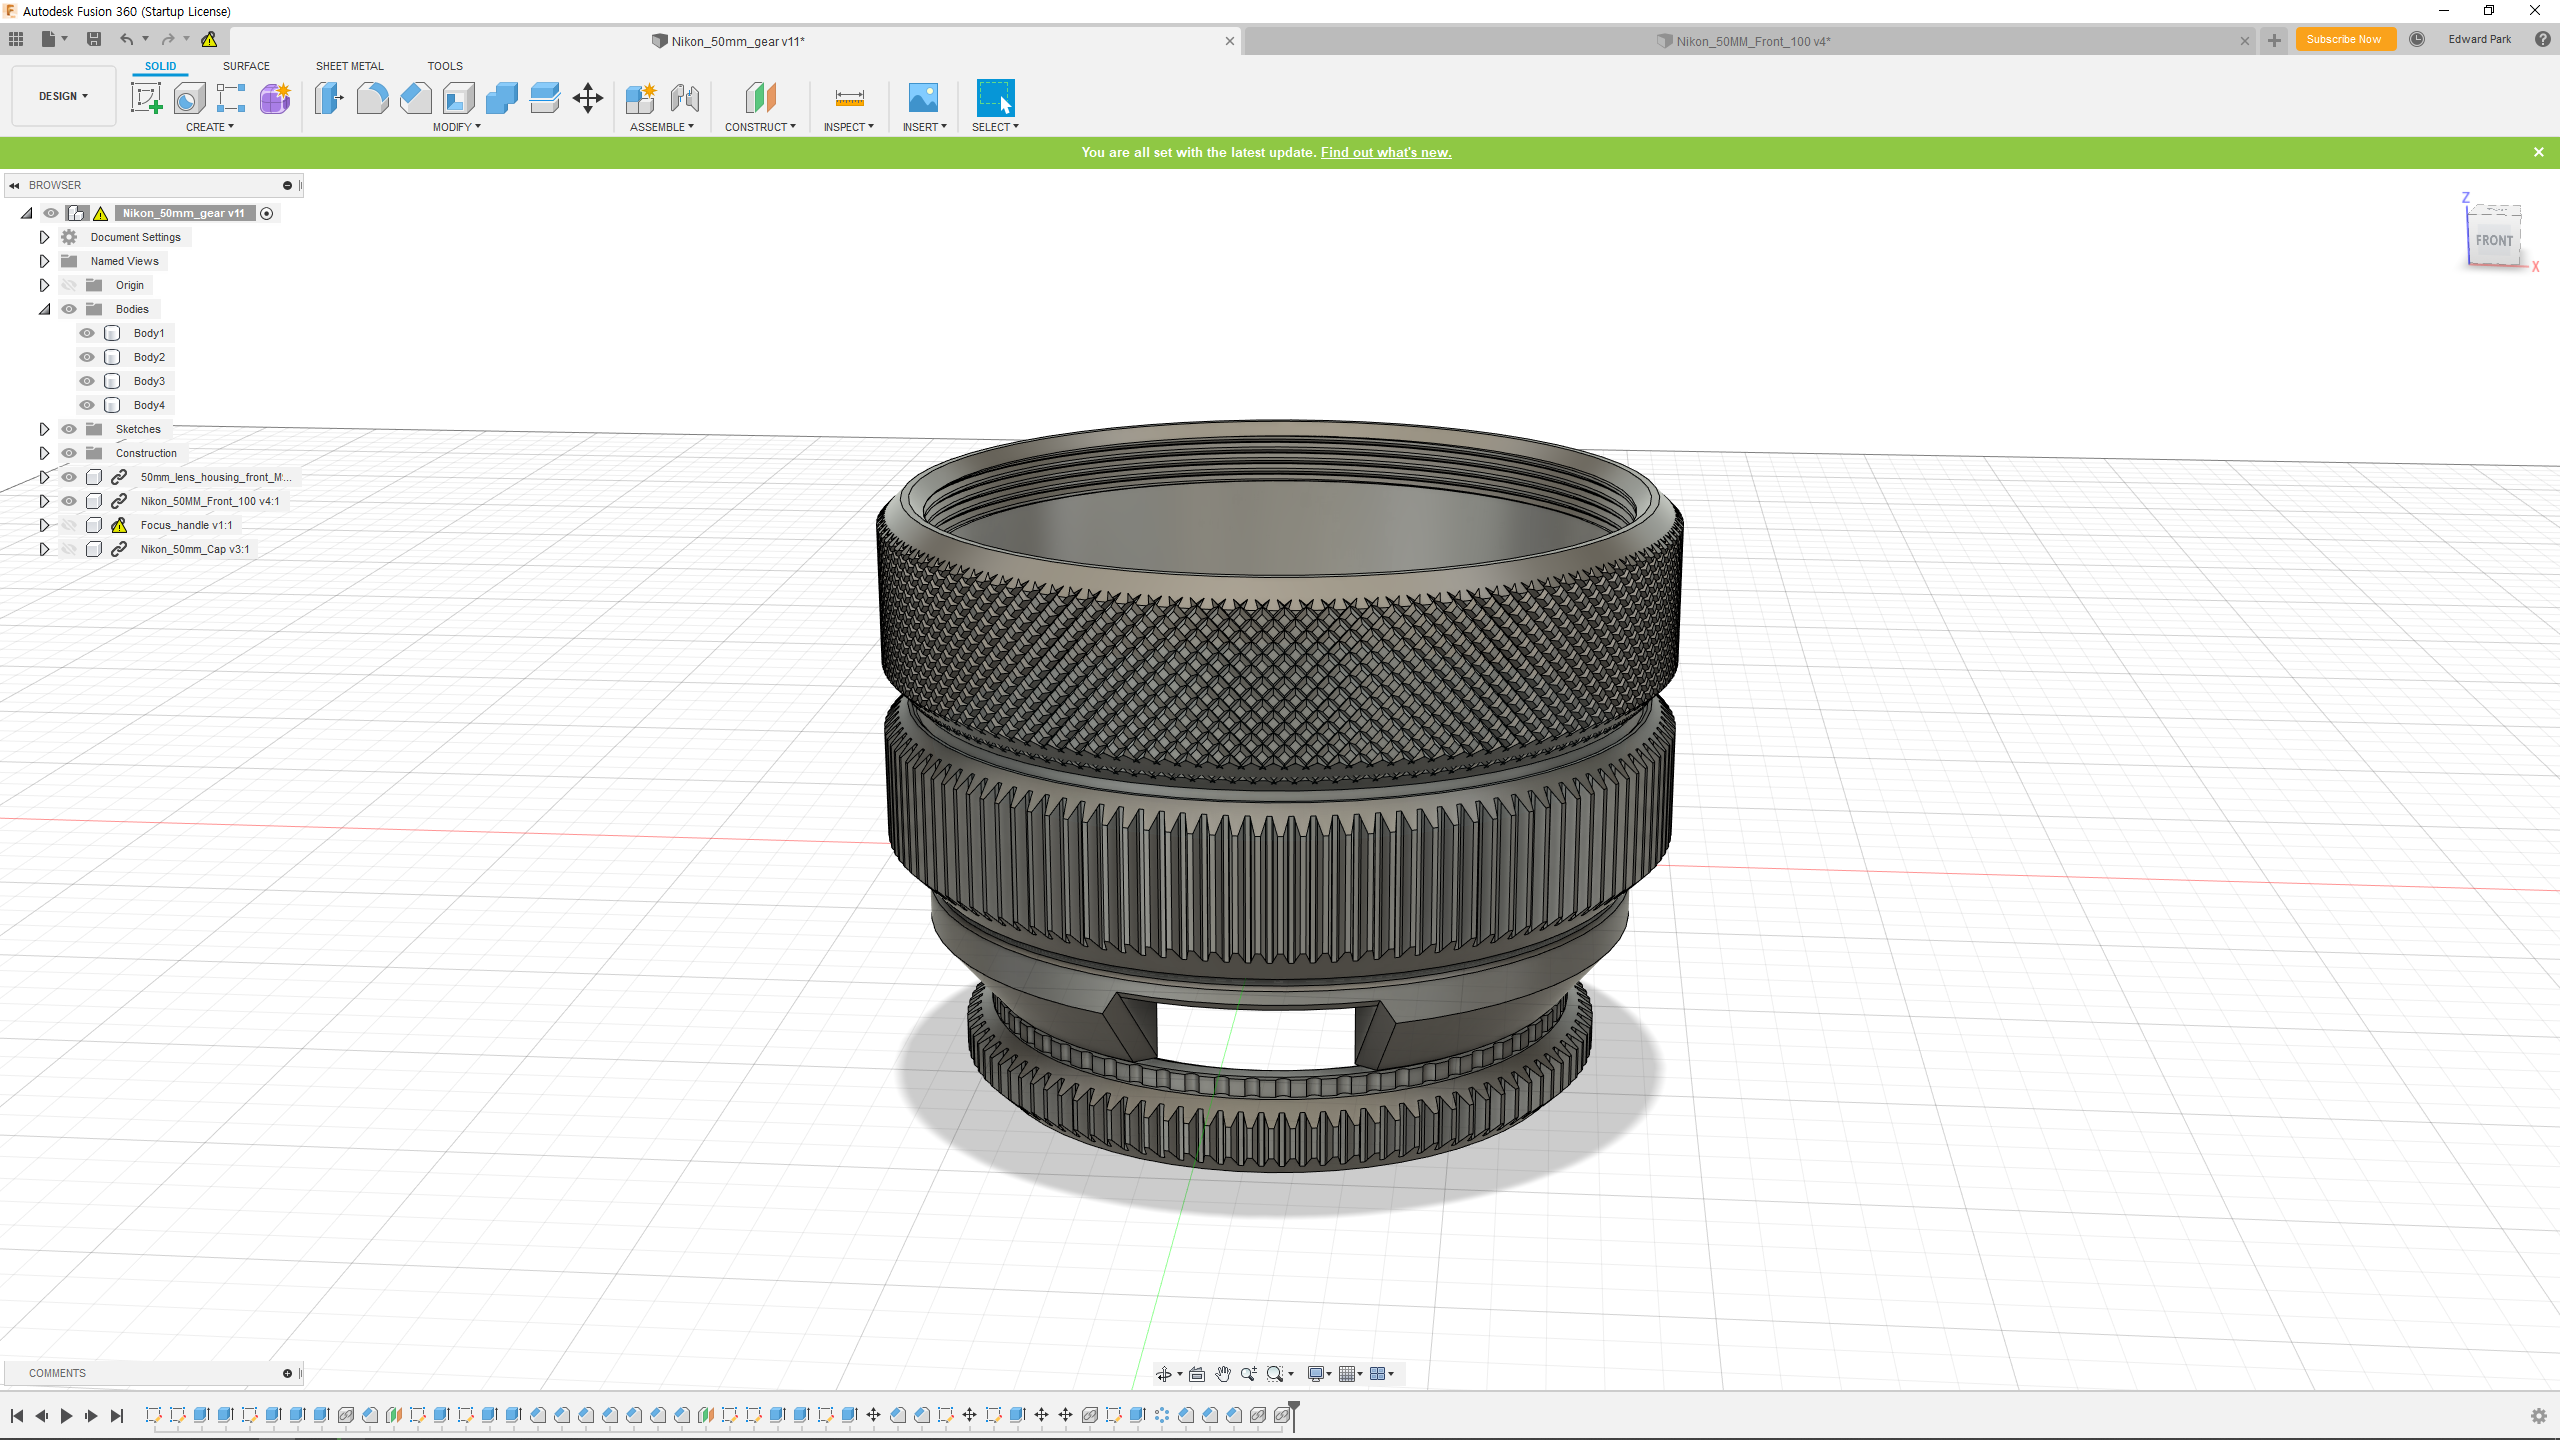Image resolution: width=2560 pixels, height=1440 pixels.
Task: Show the hidden Nikon_50mm_Cap v3:1 component
Action: pyautogui.click(x=69, y=549)
